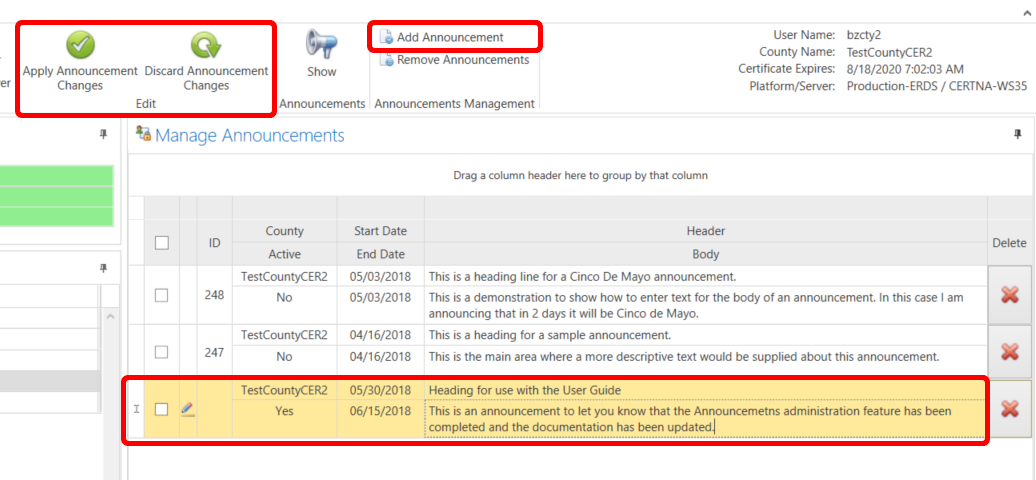
Task: Click the 06/15/2018 end date cell
Action: click(380, 411)
